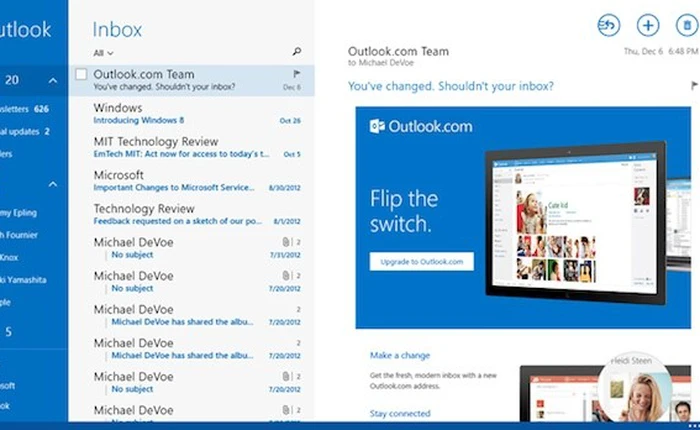Click the 'Thu, Dec 6 6:48 PM' timestamp
Viewport: 700px width, 430px height.
coord(661,51)
